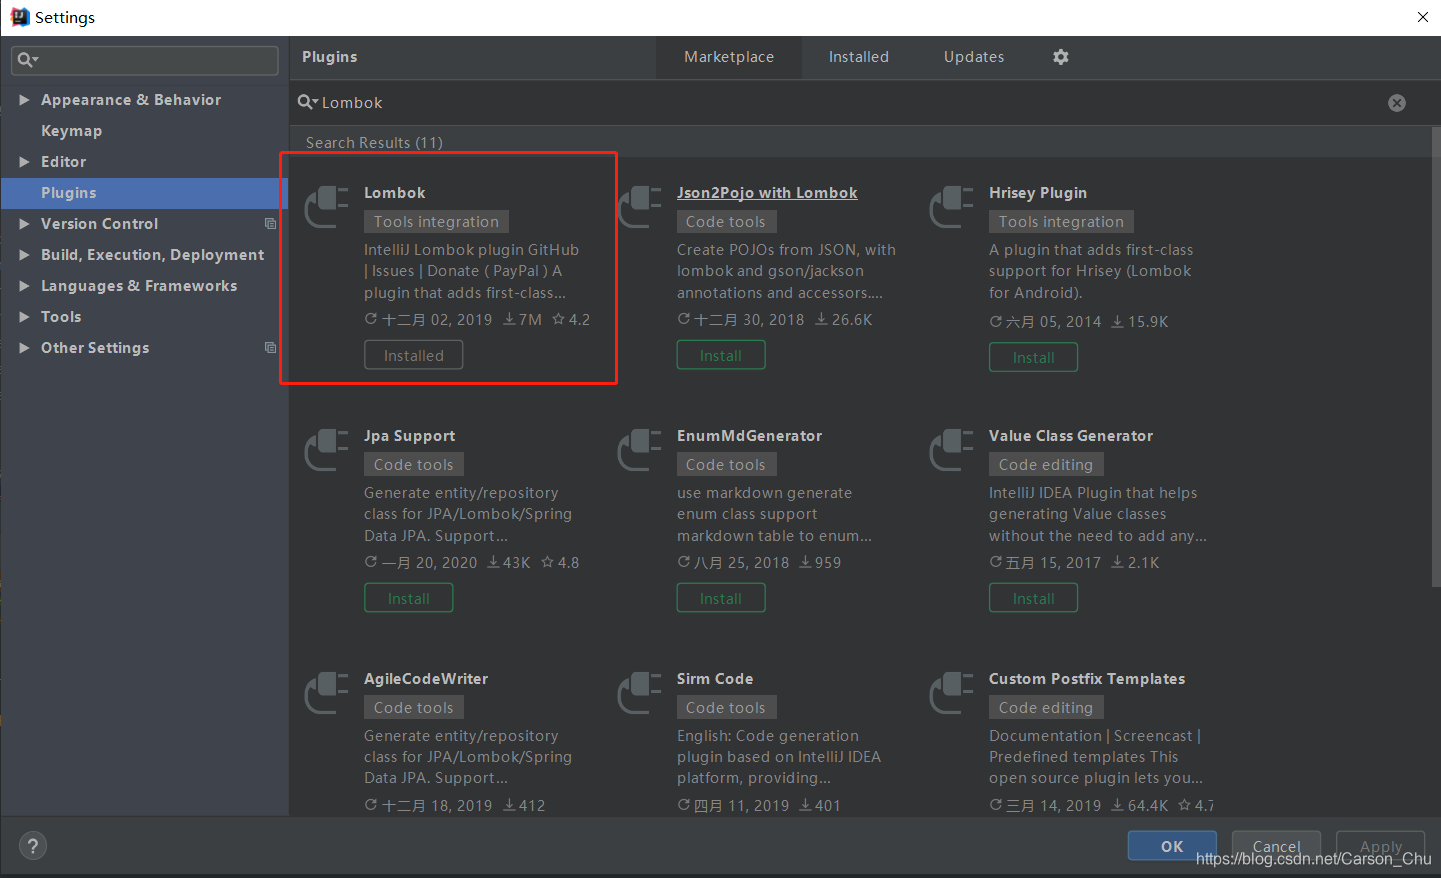The width and height of the screenshot is (1441, 878).
Task: Focus the settings sidebar search field
Action: pyautogui.click(x=145, y=60)
